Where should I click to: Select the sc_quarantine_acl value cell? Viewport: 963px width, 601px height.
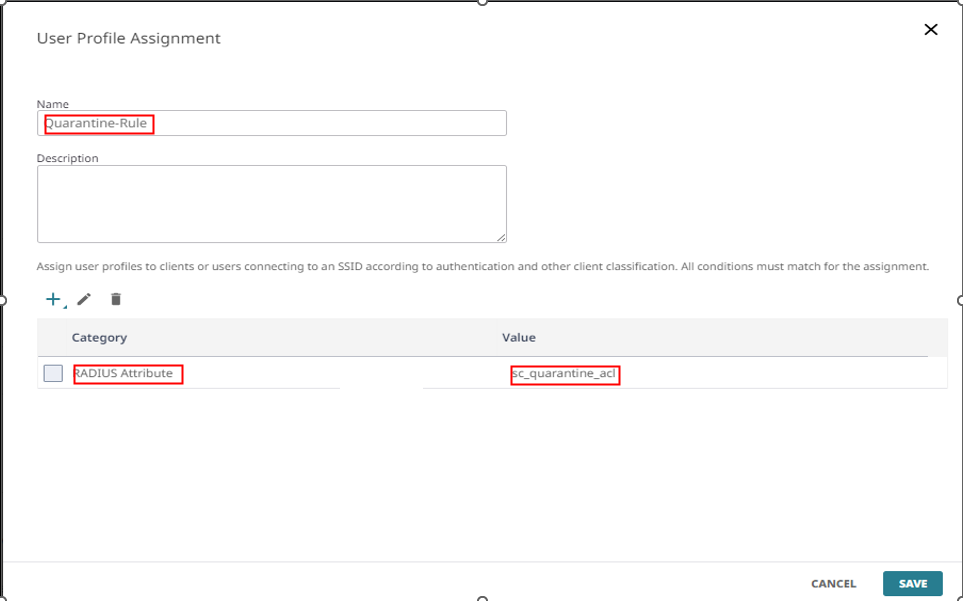(564, 373)
